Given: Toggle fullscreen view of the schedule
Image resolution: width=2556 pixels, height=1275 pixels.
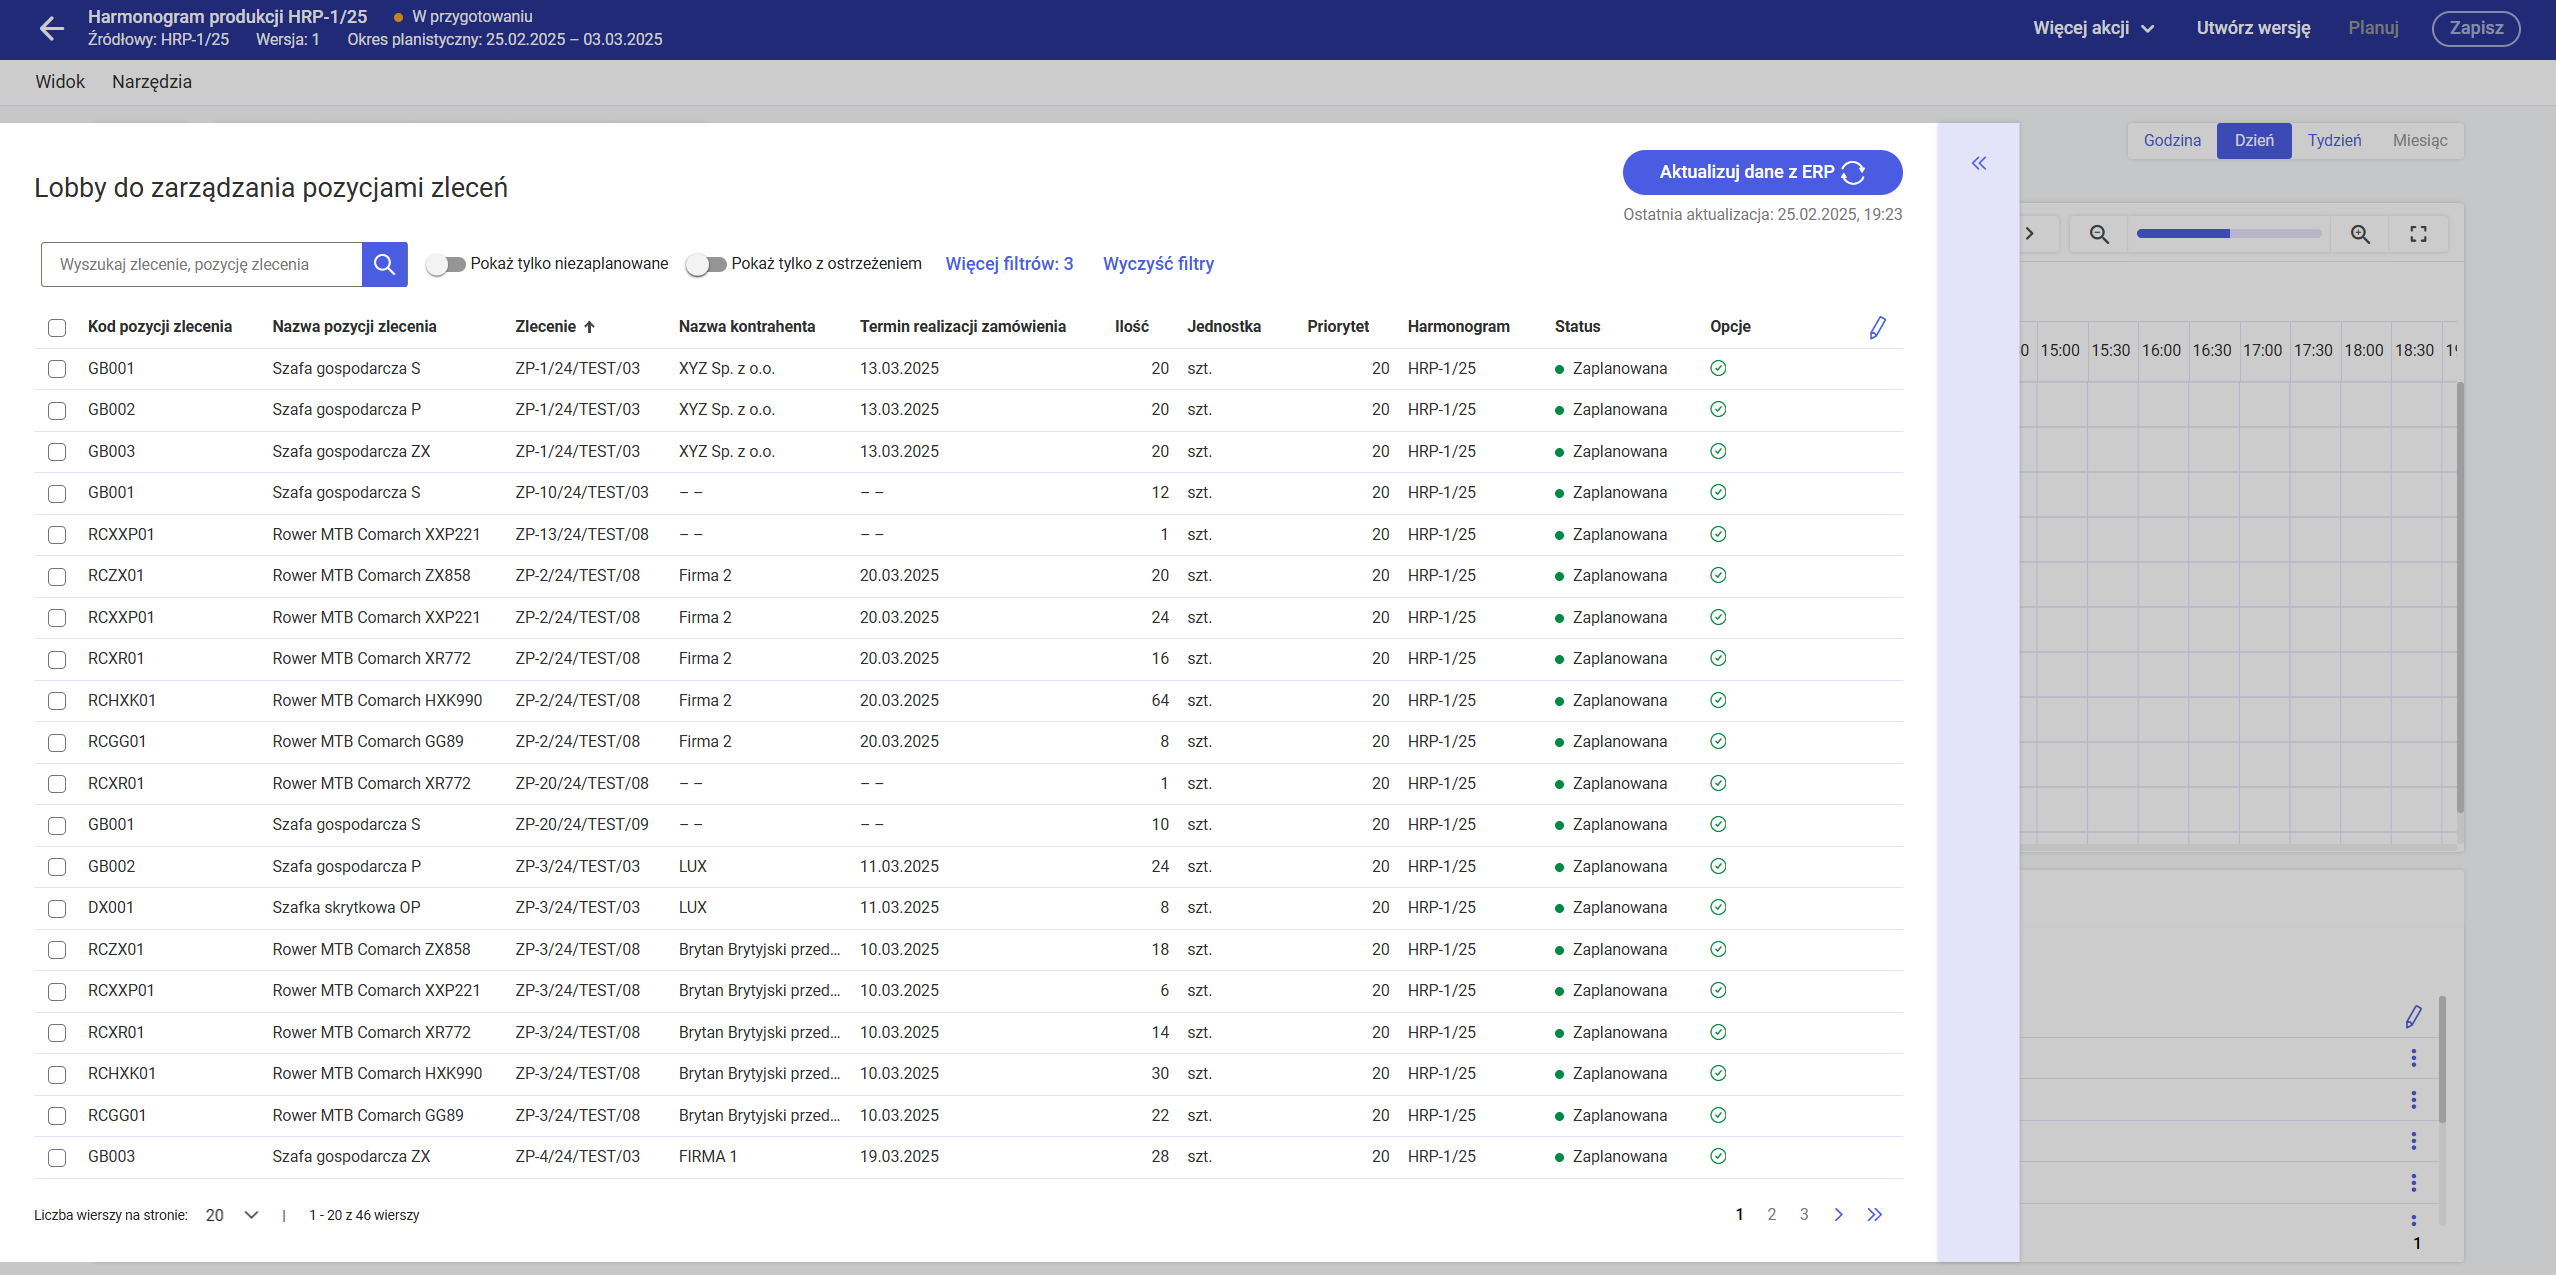Looking at the screenshot, I should pyautogui.click(x=2418, y=234).
